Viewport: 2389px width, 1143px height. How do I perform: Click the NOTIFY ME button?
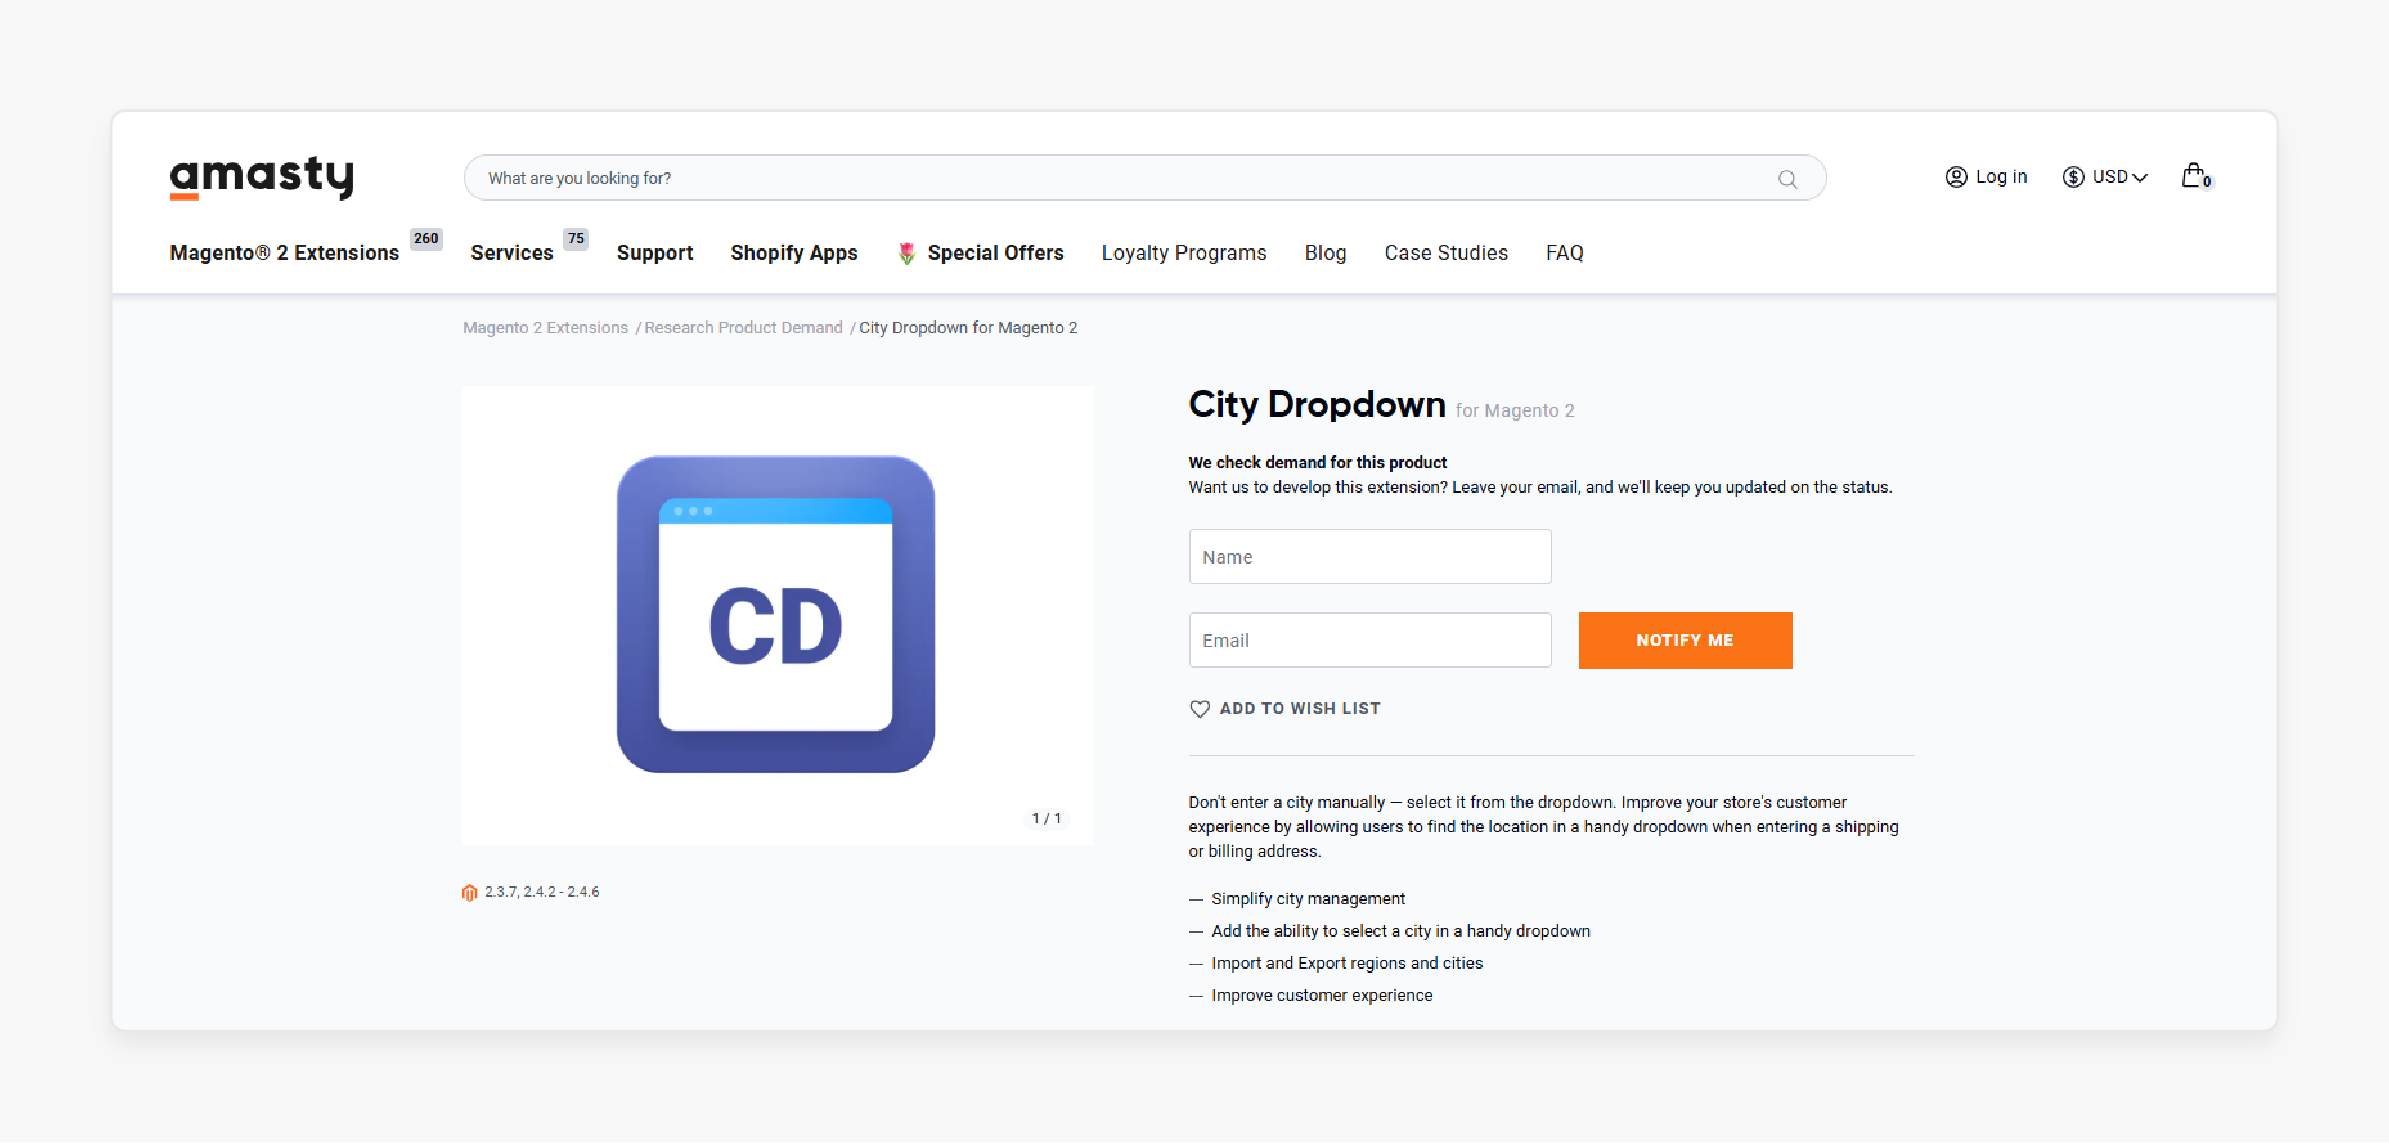pos(1685,640)
